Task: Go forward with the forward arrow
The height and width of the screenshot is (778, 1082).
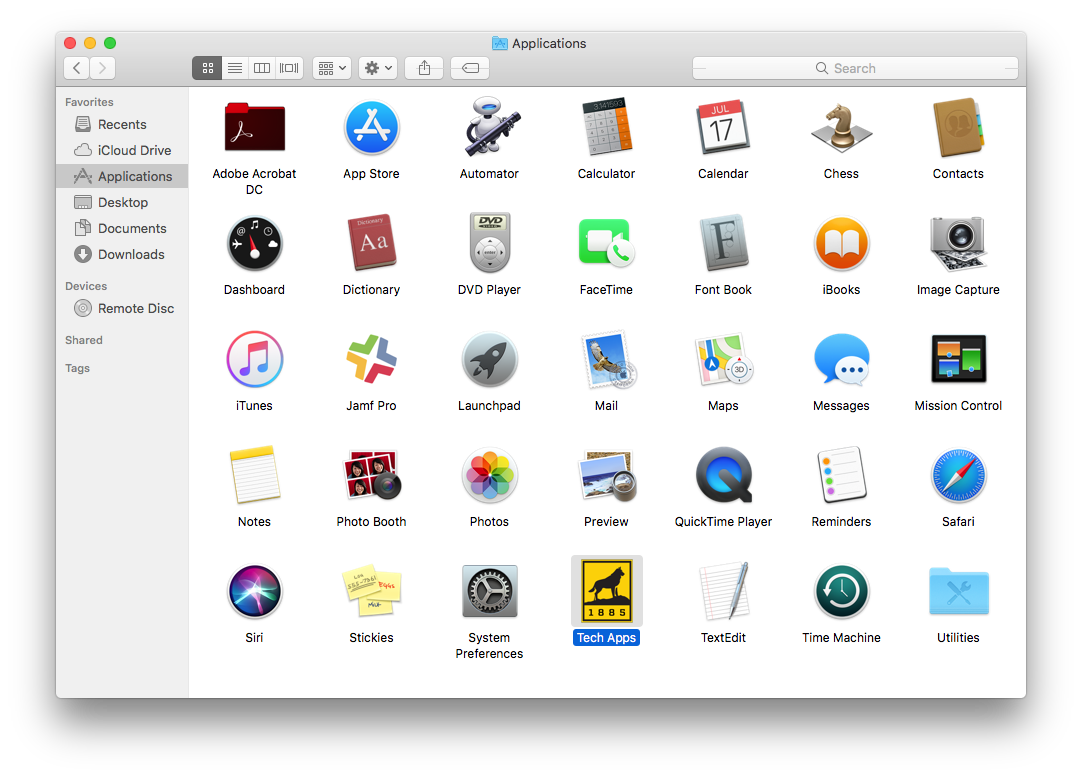Action: (102, 68)
